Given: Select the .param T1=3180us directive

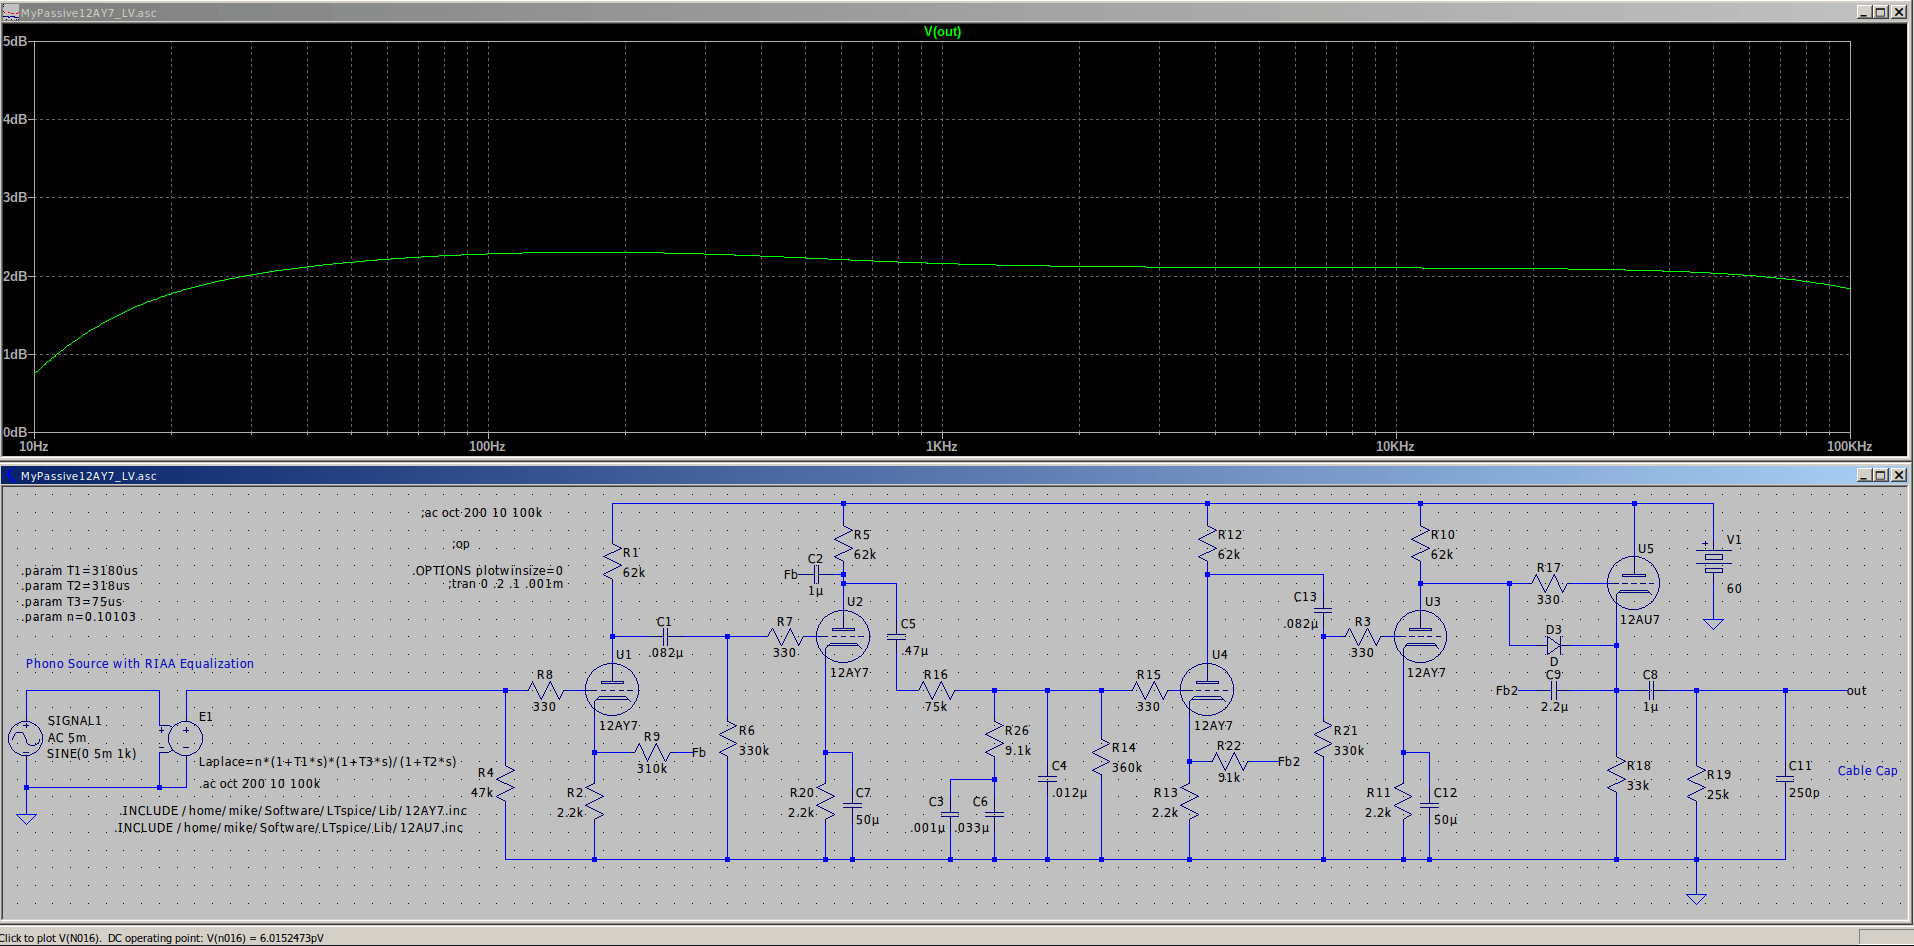Looking at the screenshot, I should point(80,571).
